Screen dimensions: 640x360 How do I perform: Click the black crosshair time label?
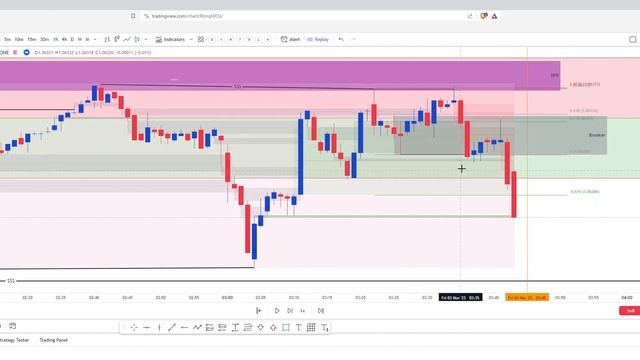pos(460,298)
